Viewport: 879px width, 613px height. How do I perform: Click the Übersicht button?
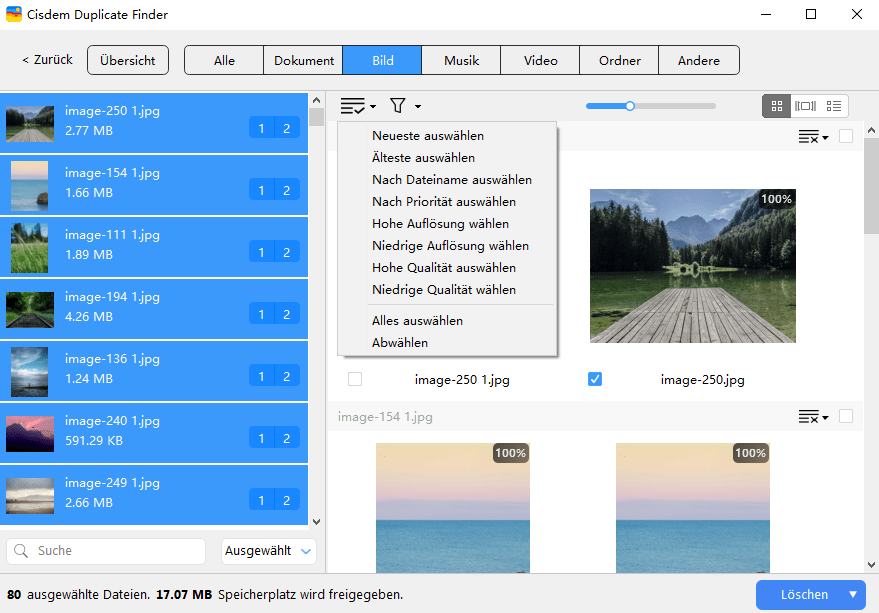pos(127,60)
